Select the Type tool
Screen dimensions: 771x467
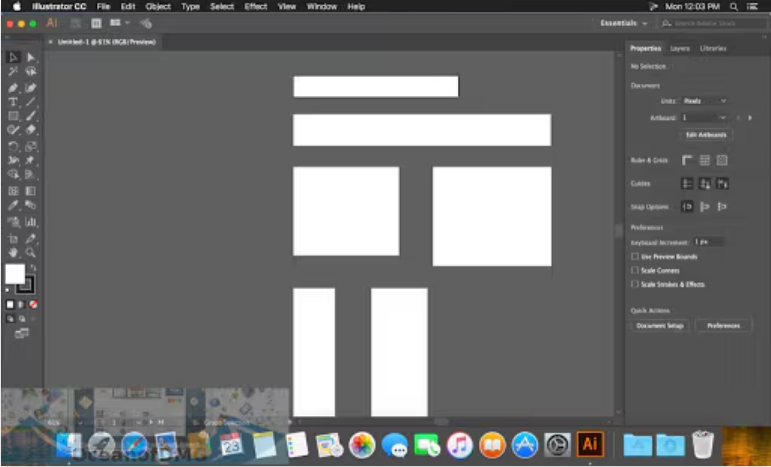13,102
